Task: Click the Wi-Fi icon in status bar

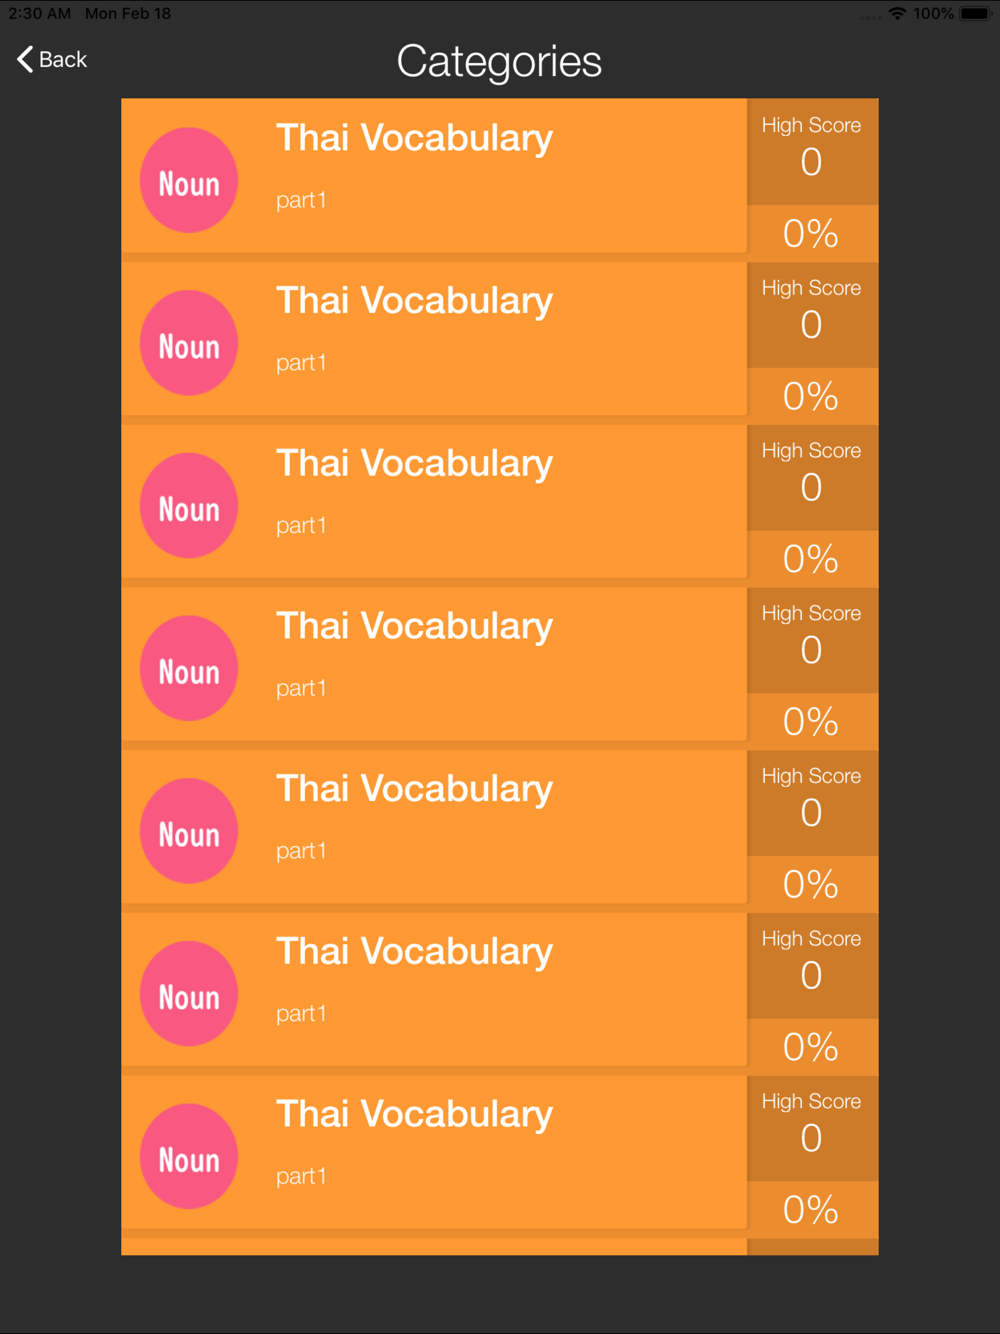Action: tap(897, 14)
